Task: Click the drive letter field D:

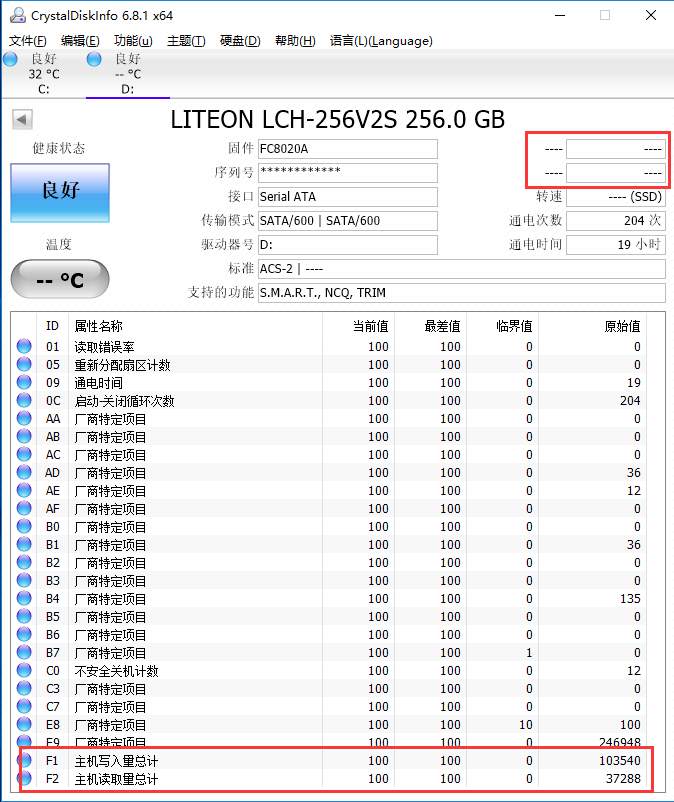Action: coord(348,245)
